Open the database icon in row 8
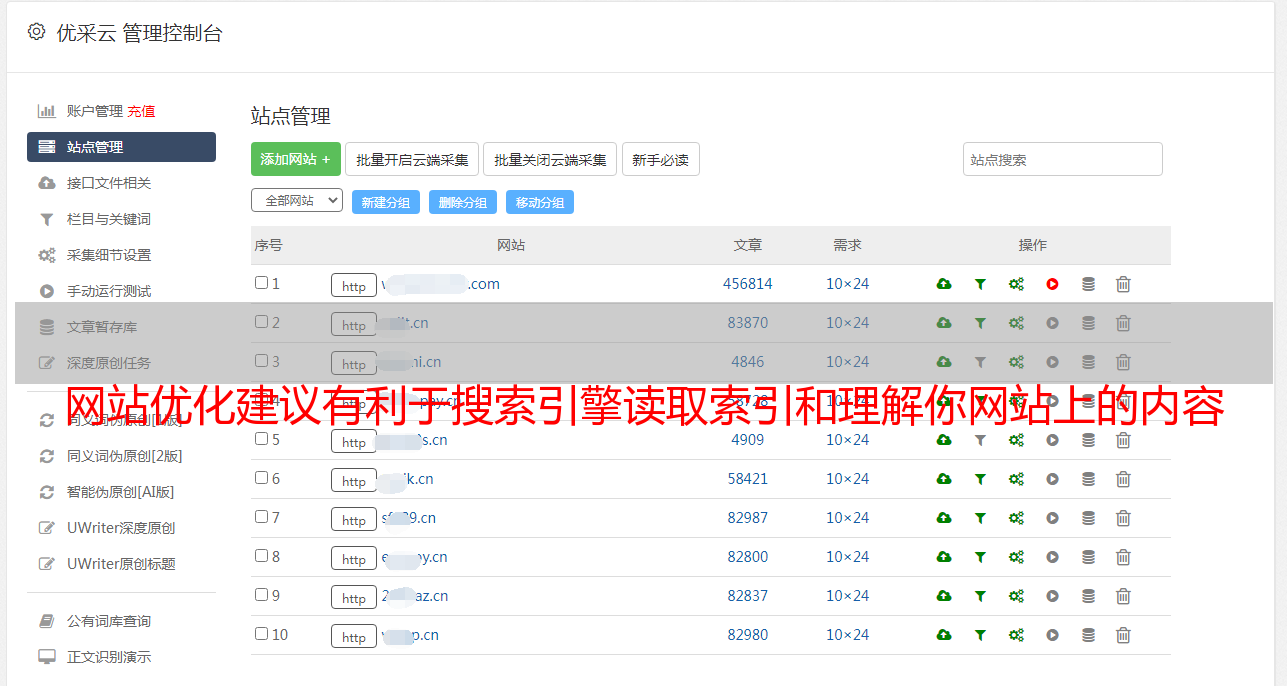1287x686 pixels. [x=1088, y=557]
